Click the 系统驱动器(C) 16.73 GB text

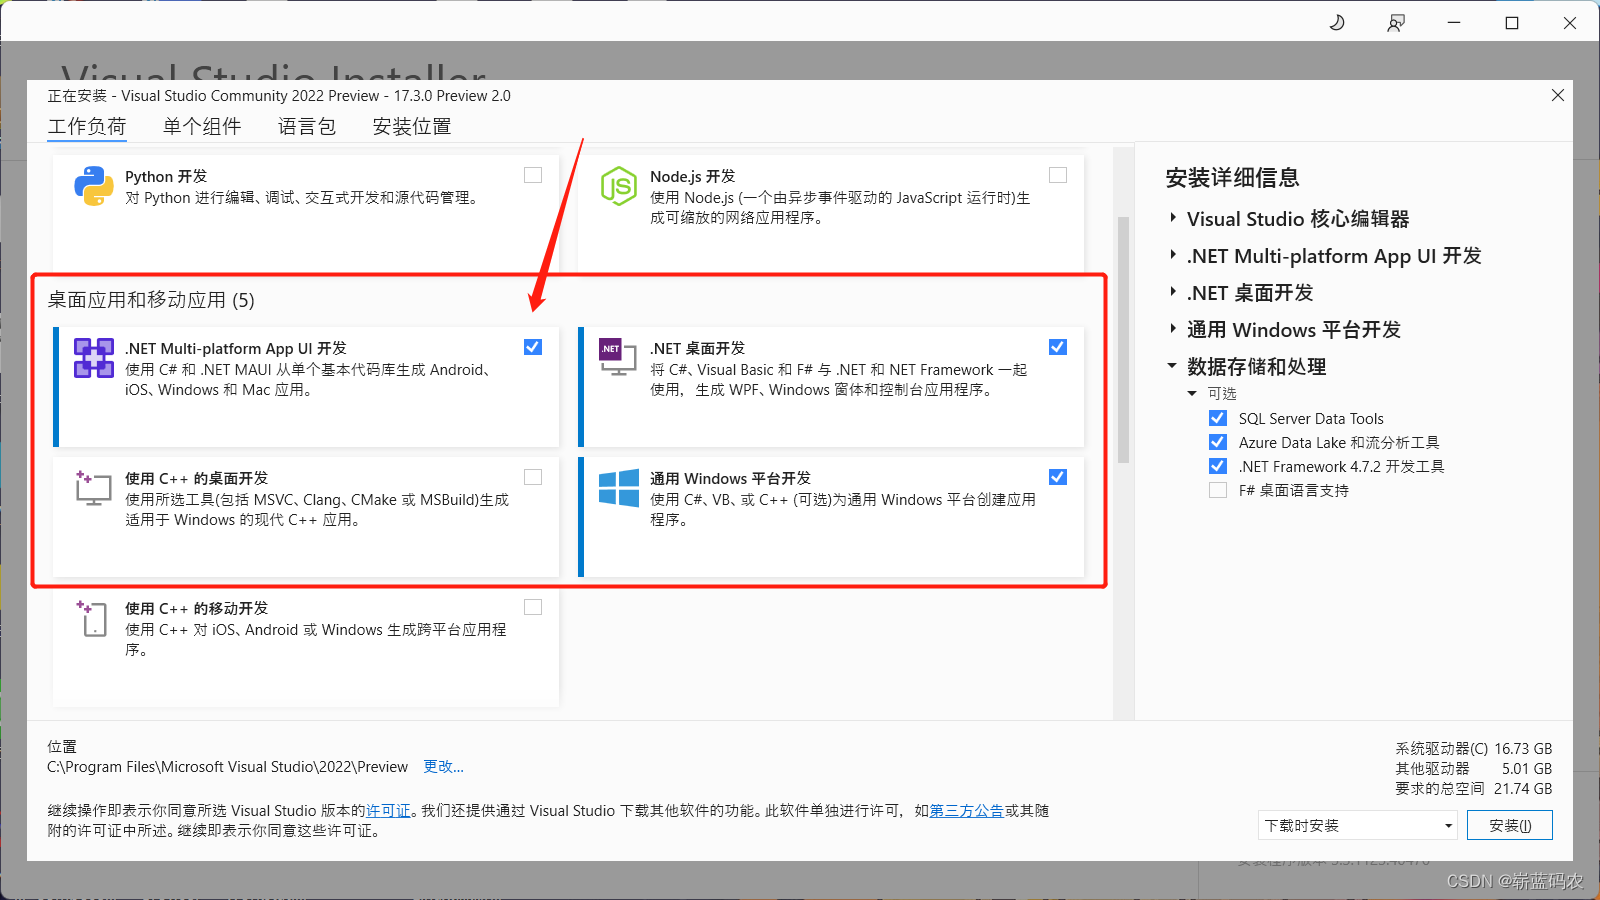tap(1474, 749)
